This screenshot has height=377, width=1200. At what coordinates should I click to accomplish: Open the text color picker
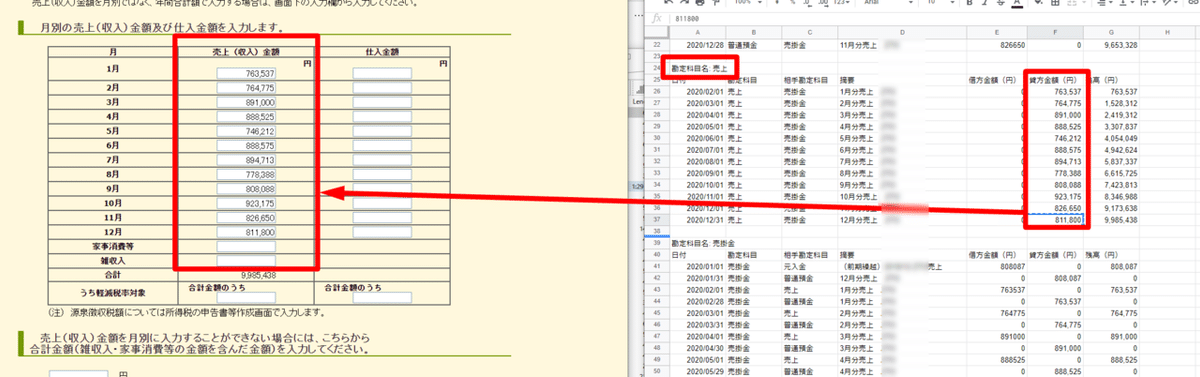tap(1017, 3)
